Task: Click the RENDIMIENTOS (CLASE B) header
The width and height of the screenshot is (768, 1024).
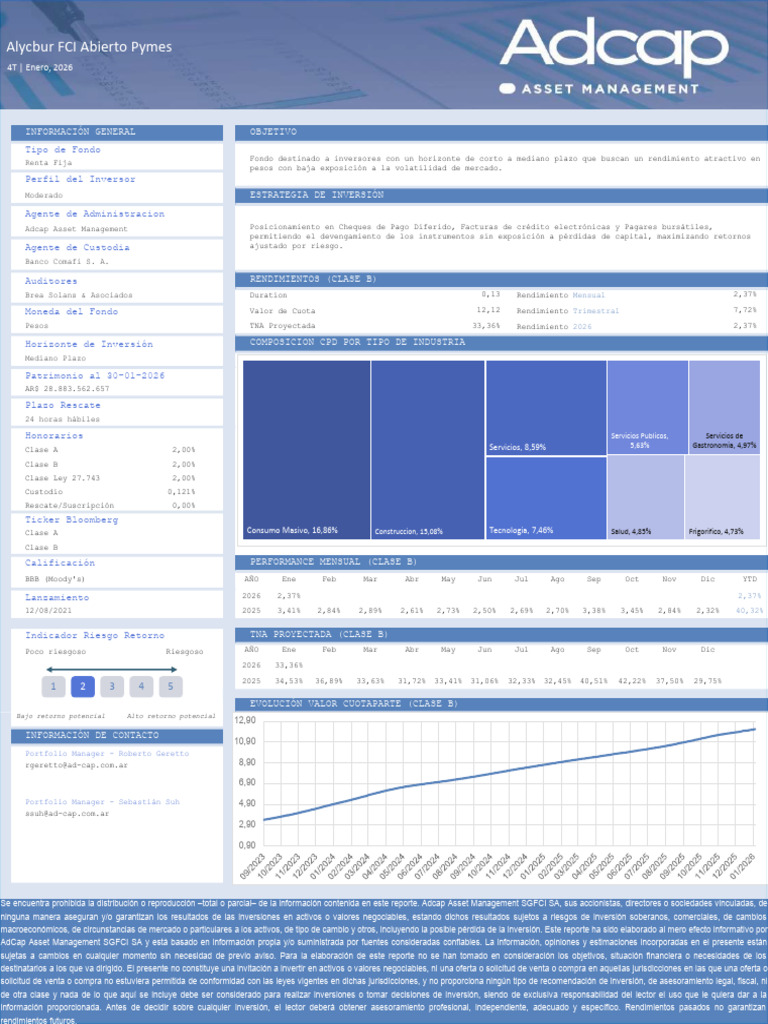Action: pyautogui.click(x=502, y=280)
